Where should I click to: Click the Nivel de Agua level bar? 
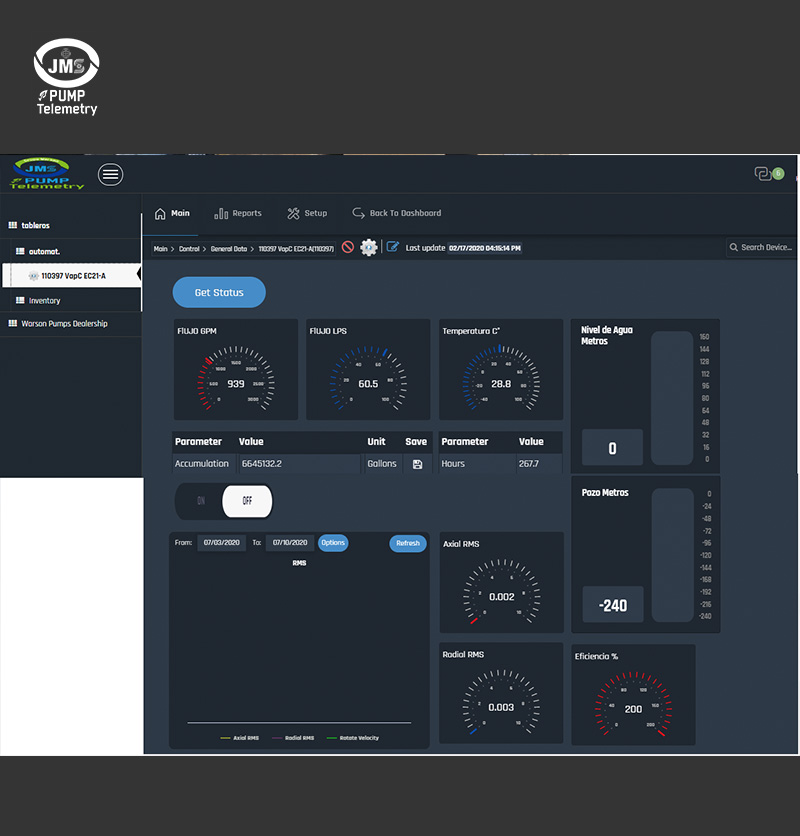tap(671, 397)
